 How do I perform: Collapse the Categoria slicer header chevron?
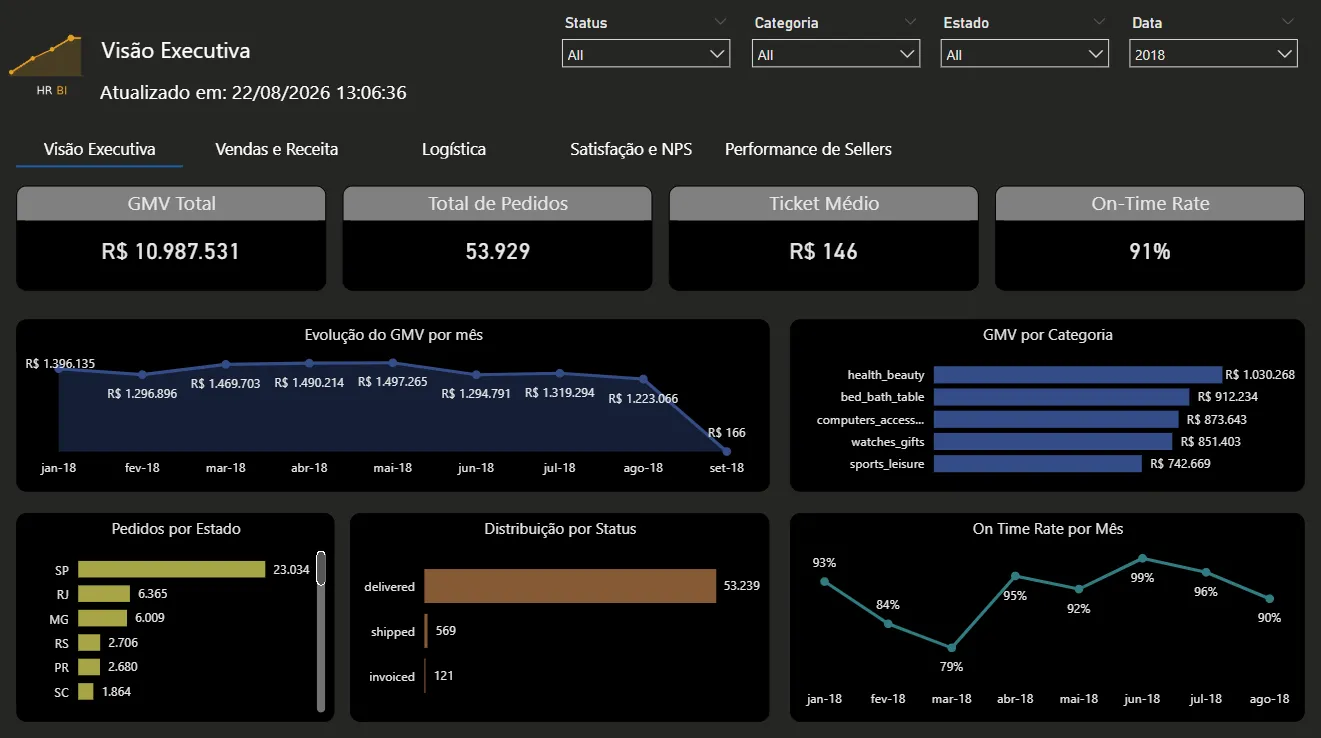[x=910, y=22]
